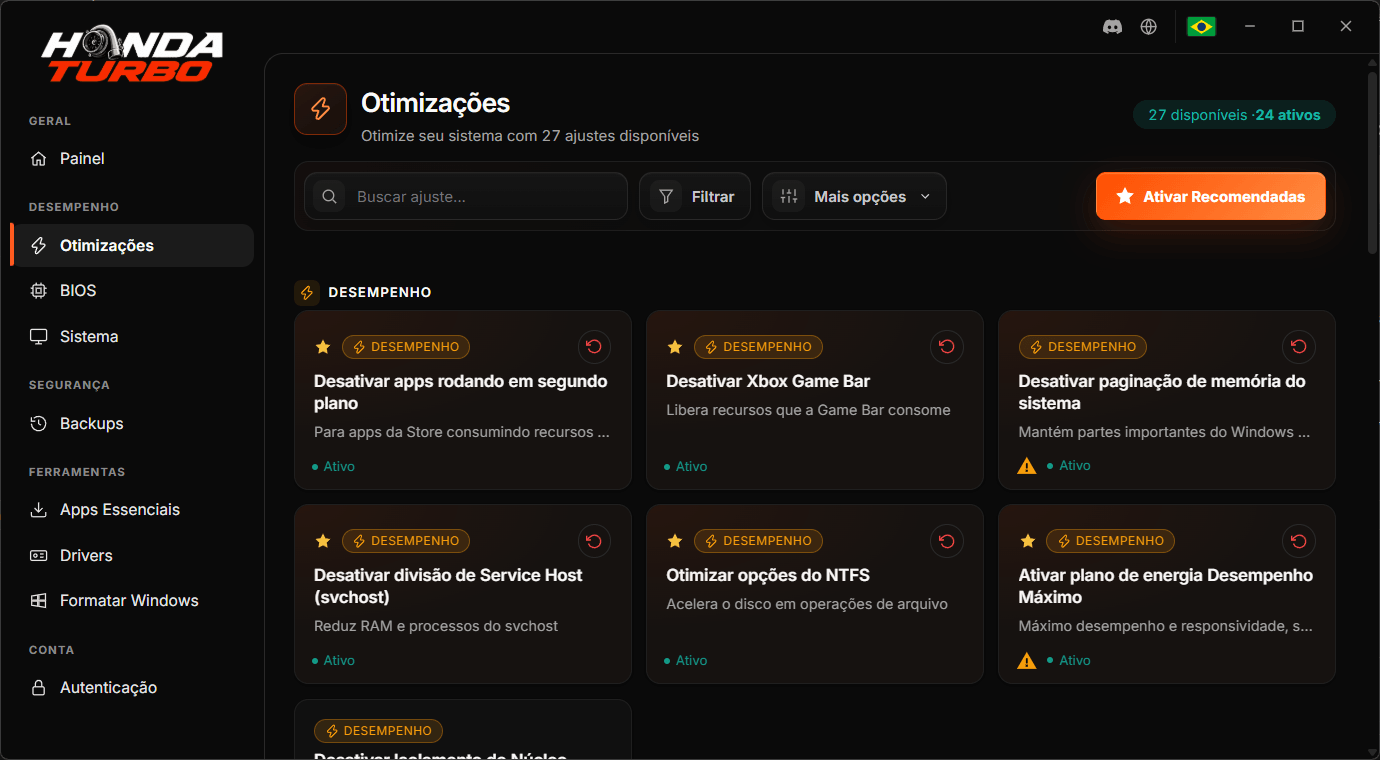Image resolution: width=1380 pixels, height=760 pixels.
Task: Click Ativo status on Desativar Xbox Game Bar card
Action: tap(686, 467)
